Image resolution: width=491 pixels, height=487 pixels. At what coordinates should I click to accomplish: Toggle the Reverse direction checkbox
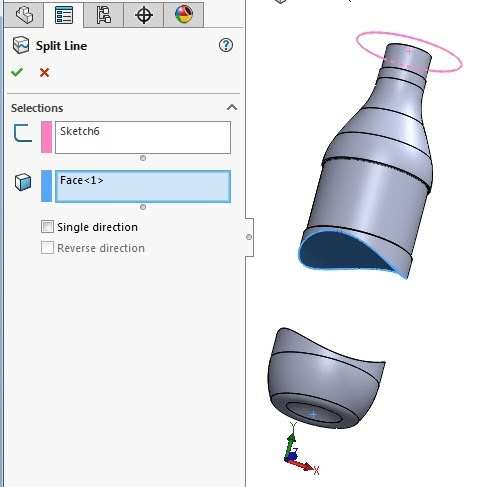coord(47,248)
